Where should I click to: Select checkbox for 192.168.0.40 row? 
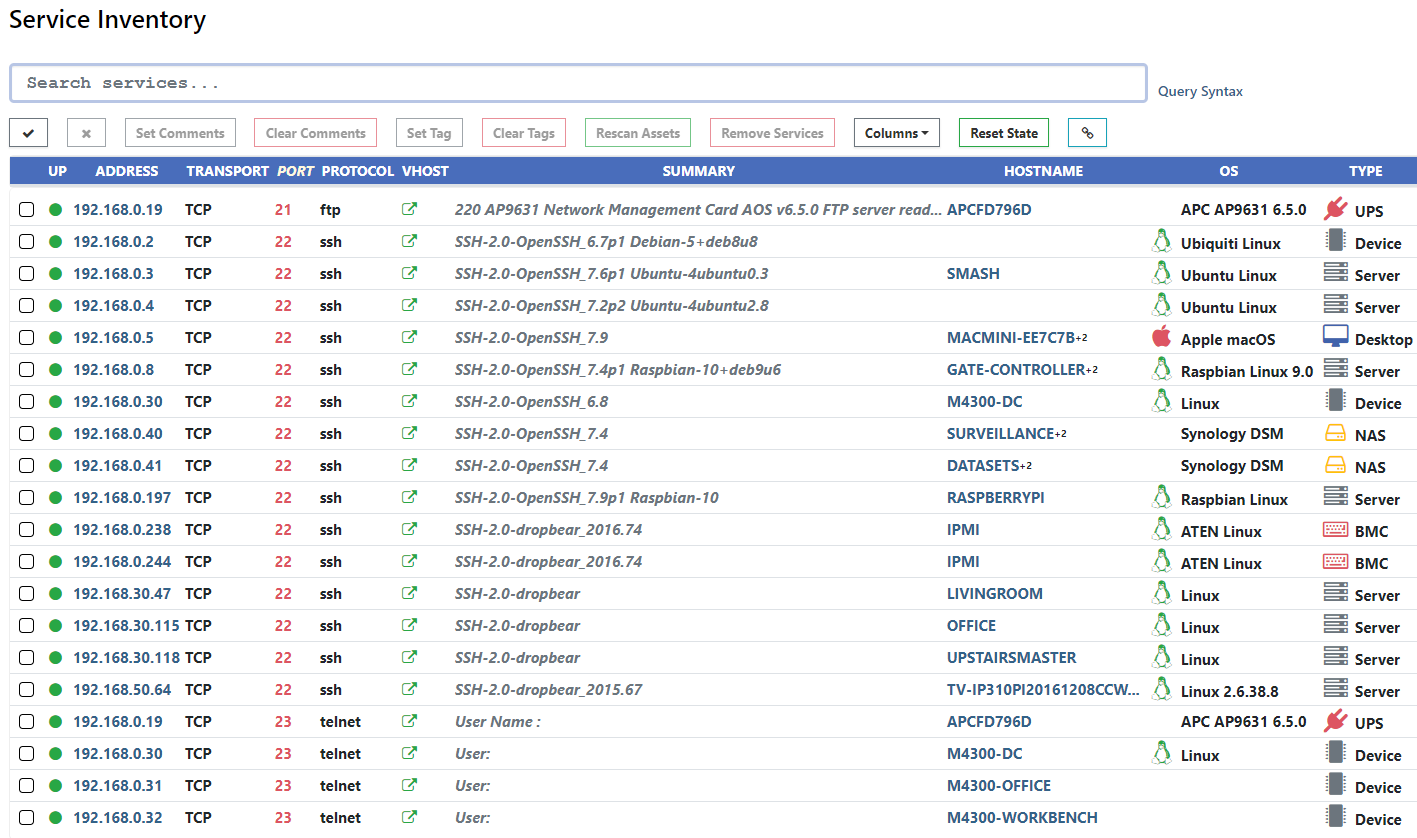pyautogui.click(x=27, y=434)
